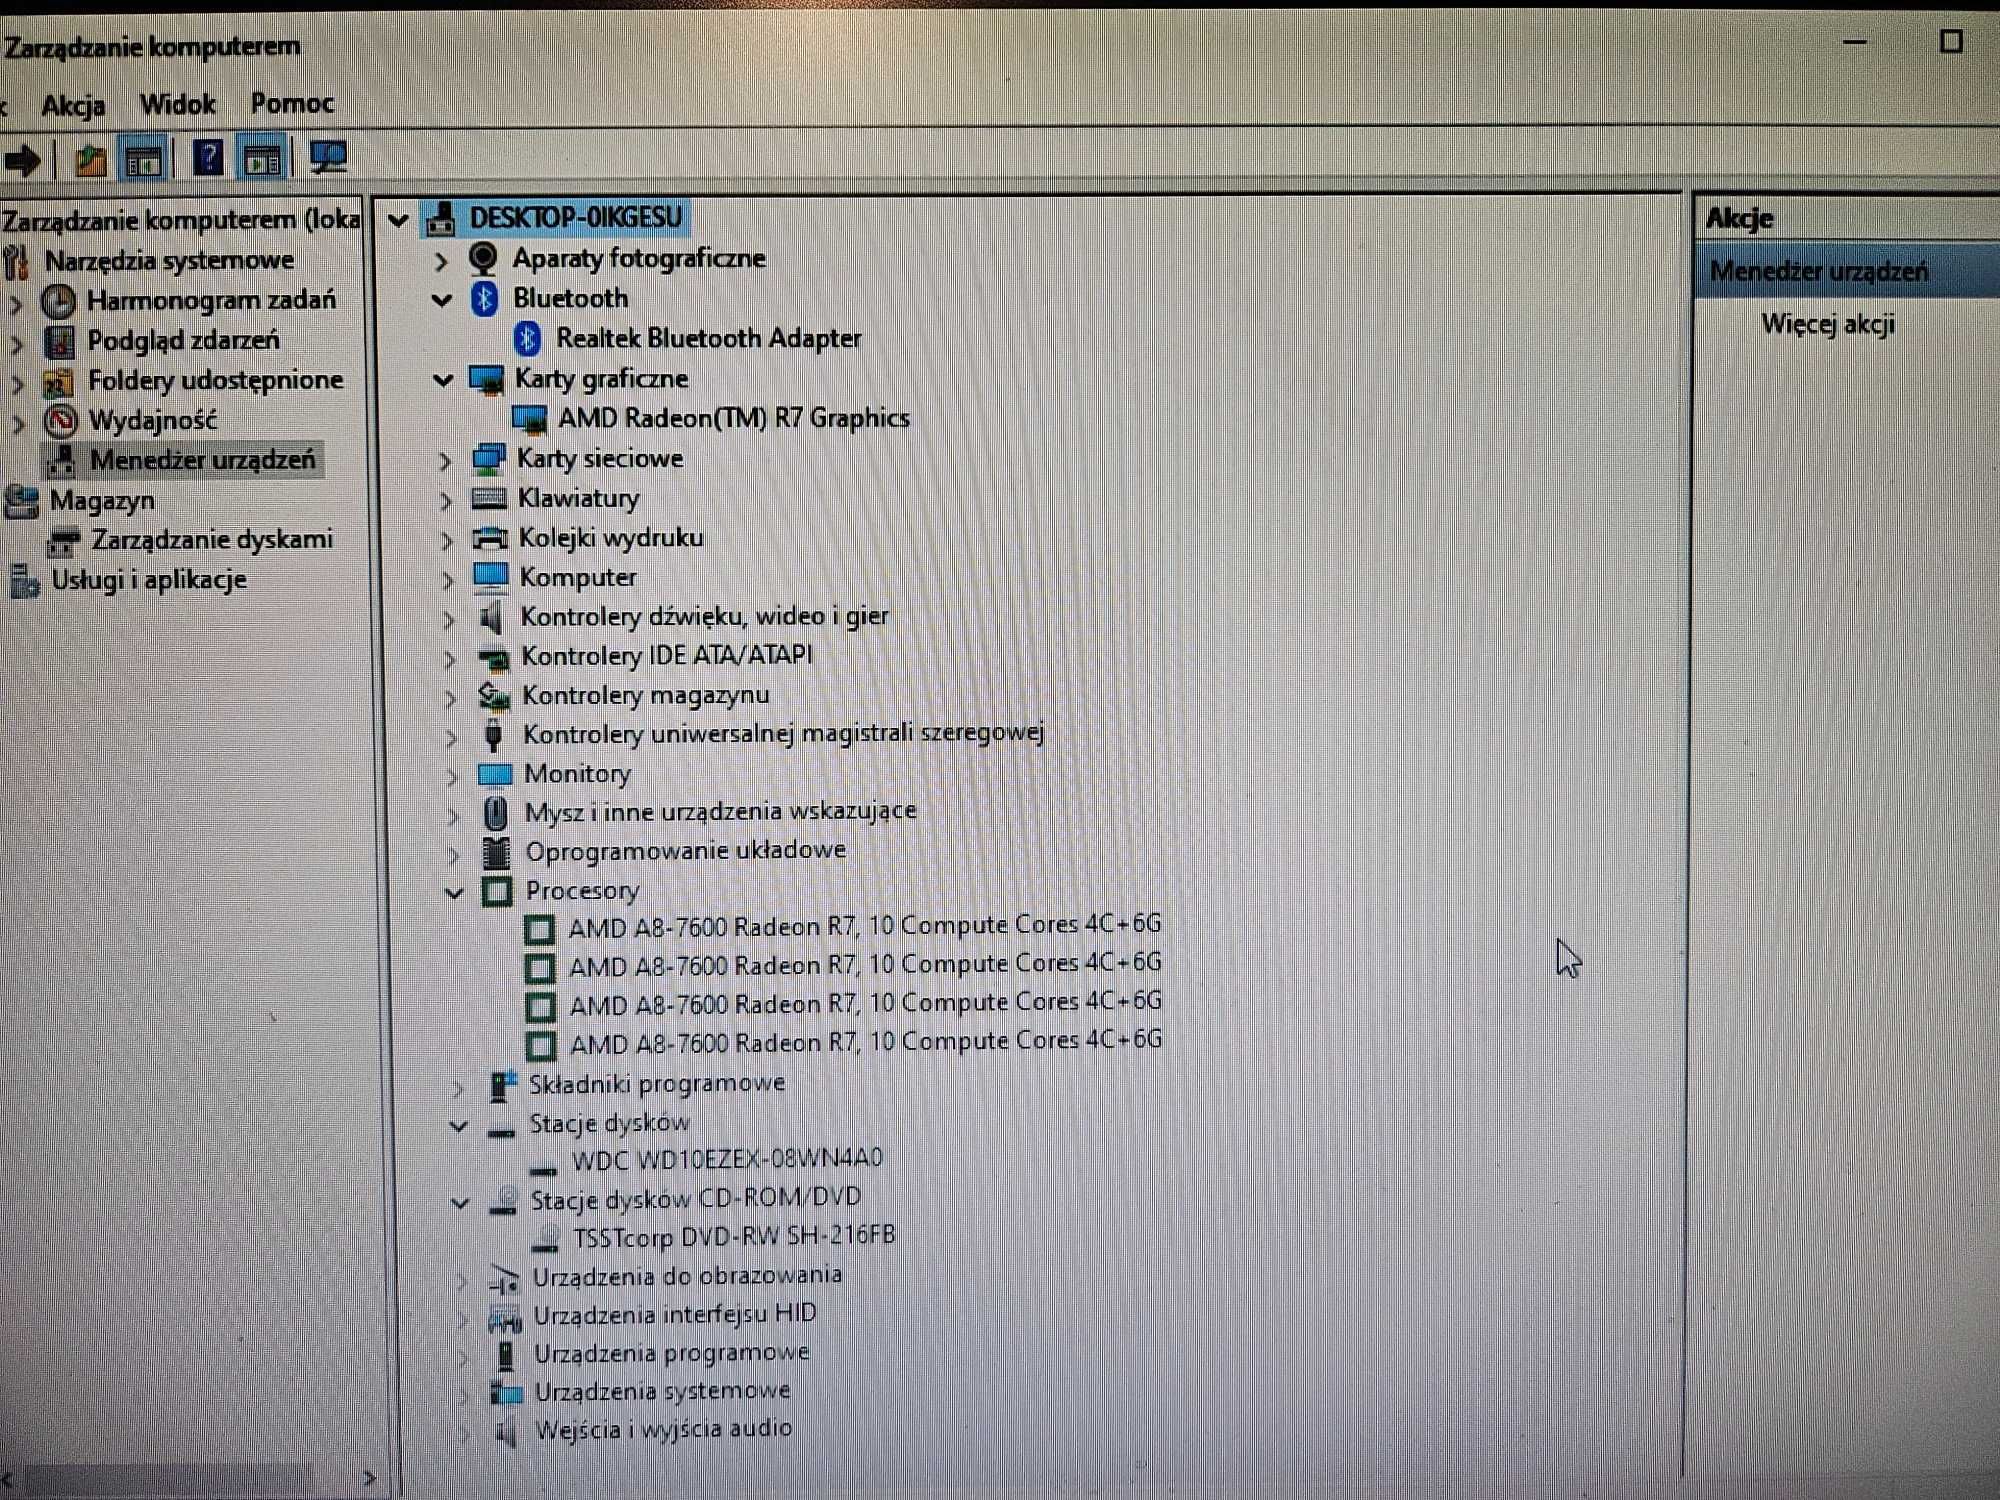Image resolution: width=2000 pixels, height=1500 pixels.
Task: Click the Komputer monitor icon
Action: [491, 577]
